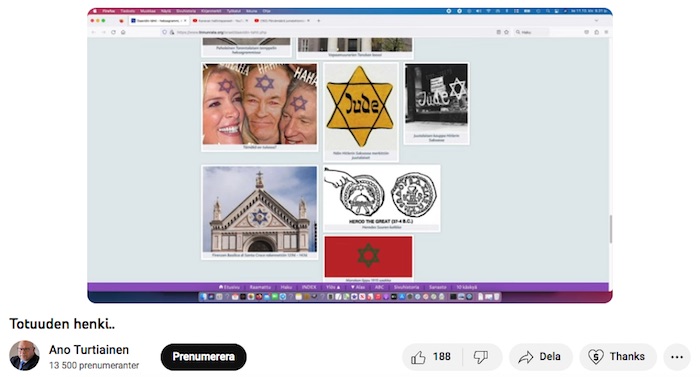Open the Ano Turtiainen channel name link
Viewport: 700px width, 377px height.
89,350
